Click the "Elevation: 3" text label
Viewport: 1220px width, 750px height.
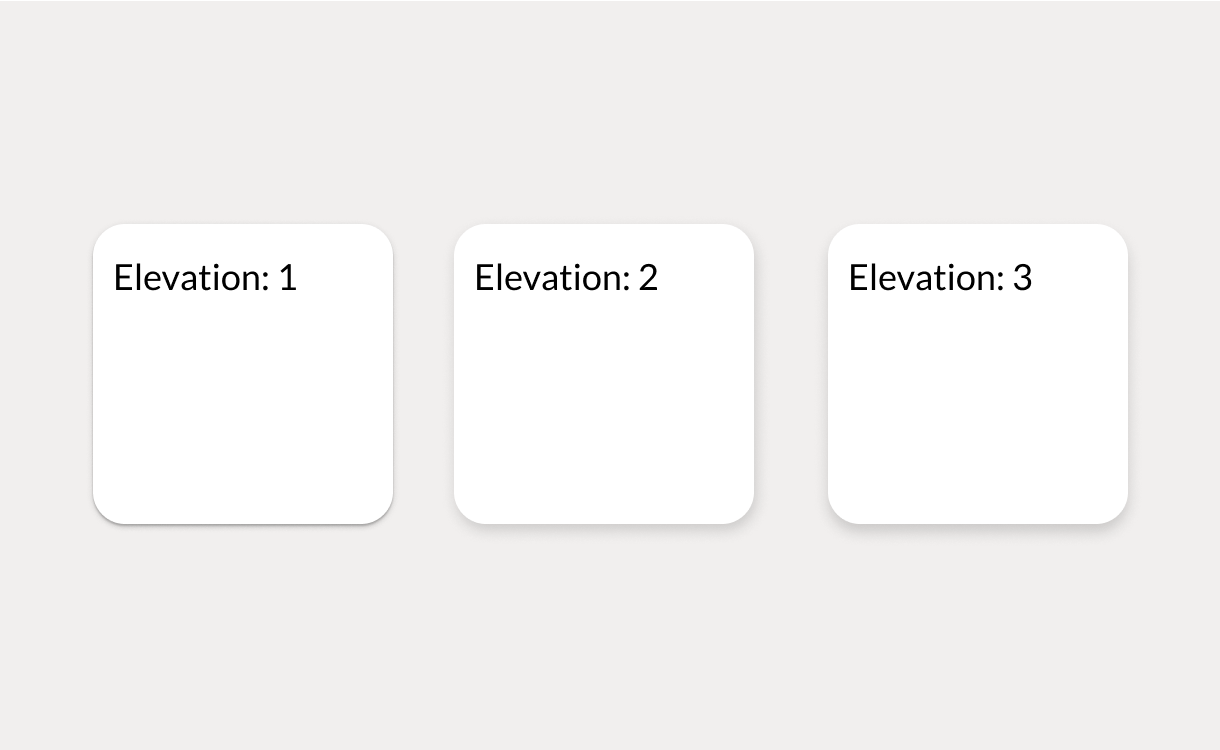940,277
